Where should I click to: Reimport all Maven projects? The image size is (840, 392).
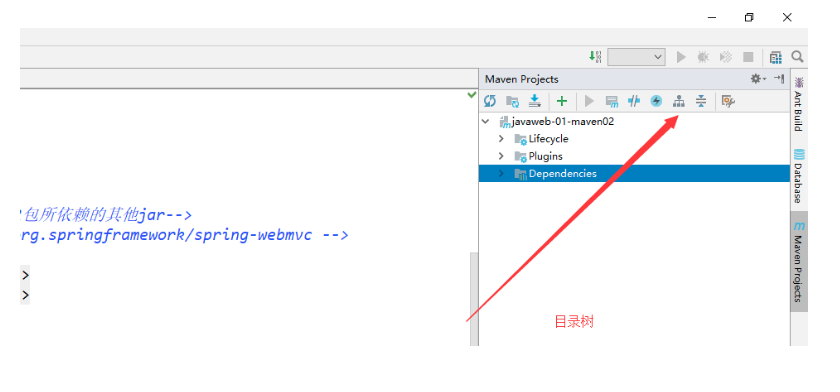click(x=490, y=101)
